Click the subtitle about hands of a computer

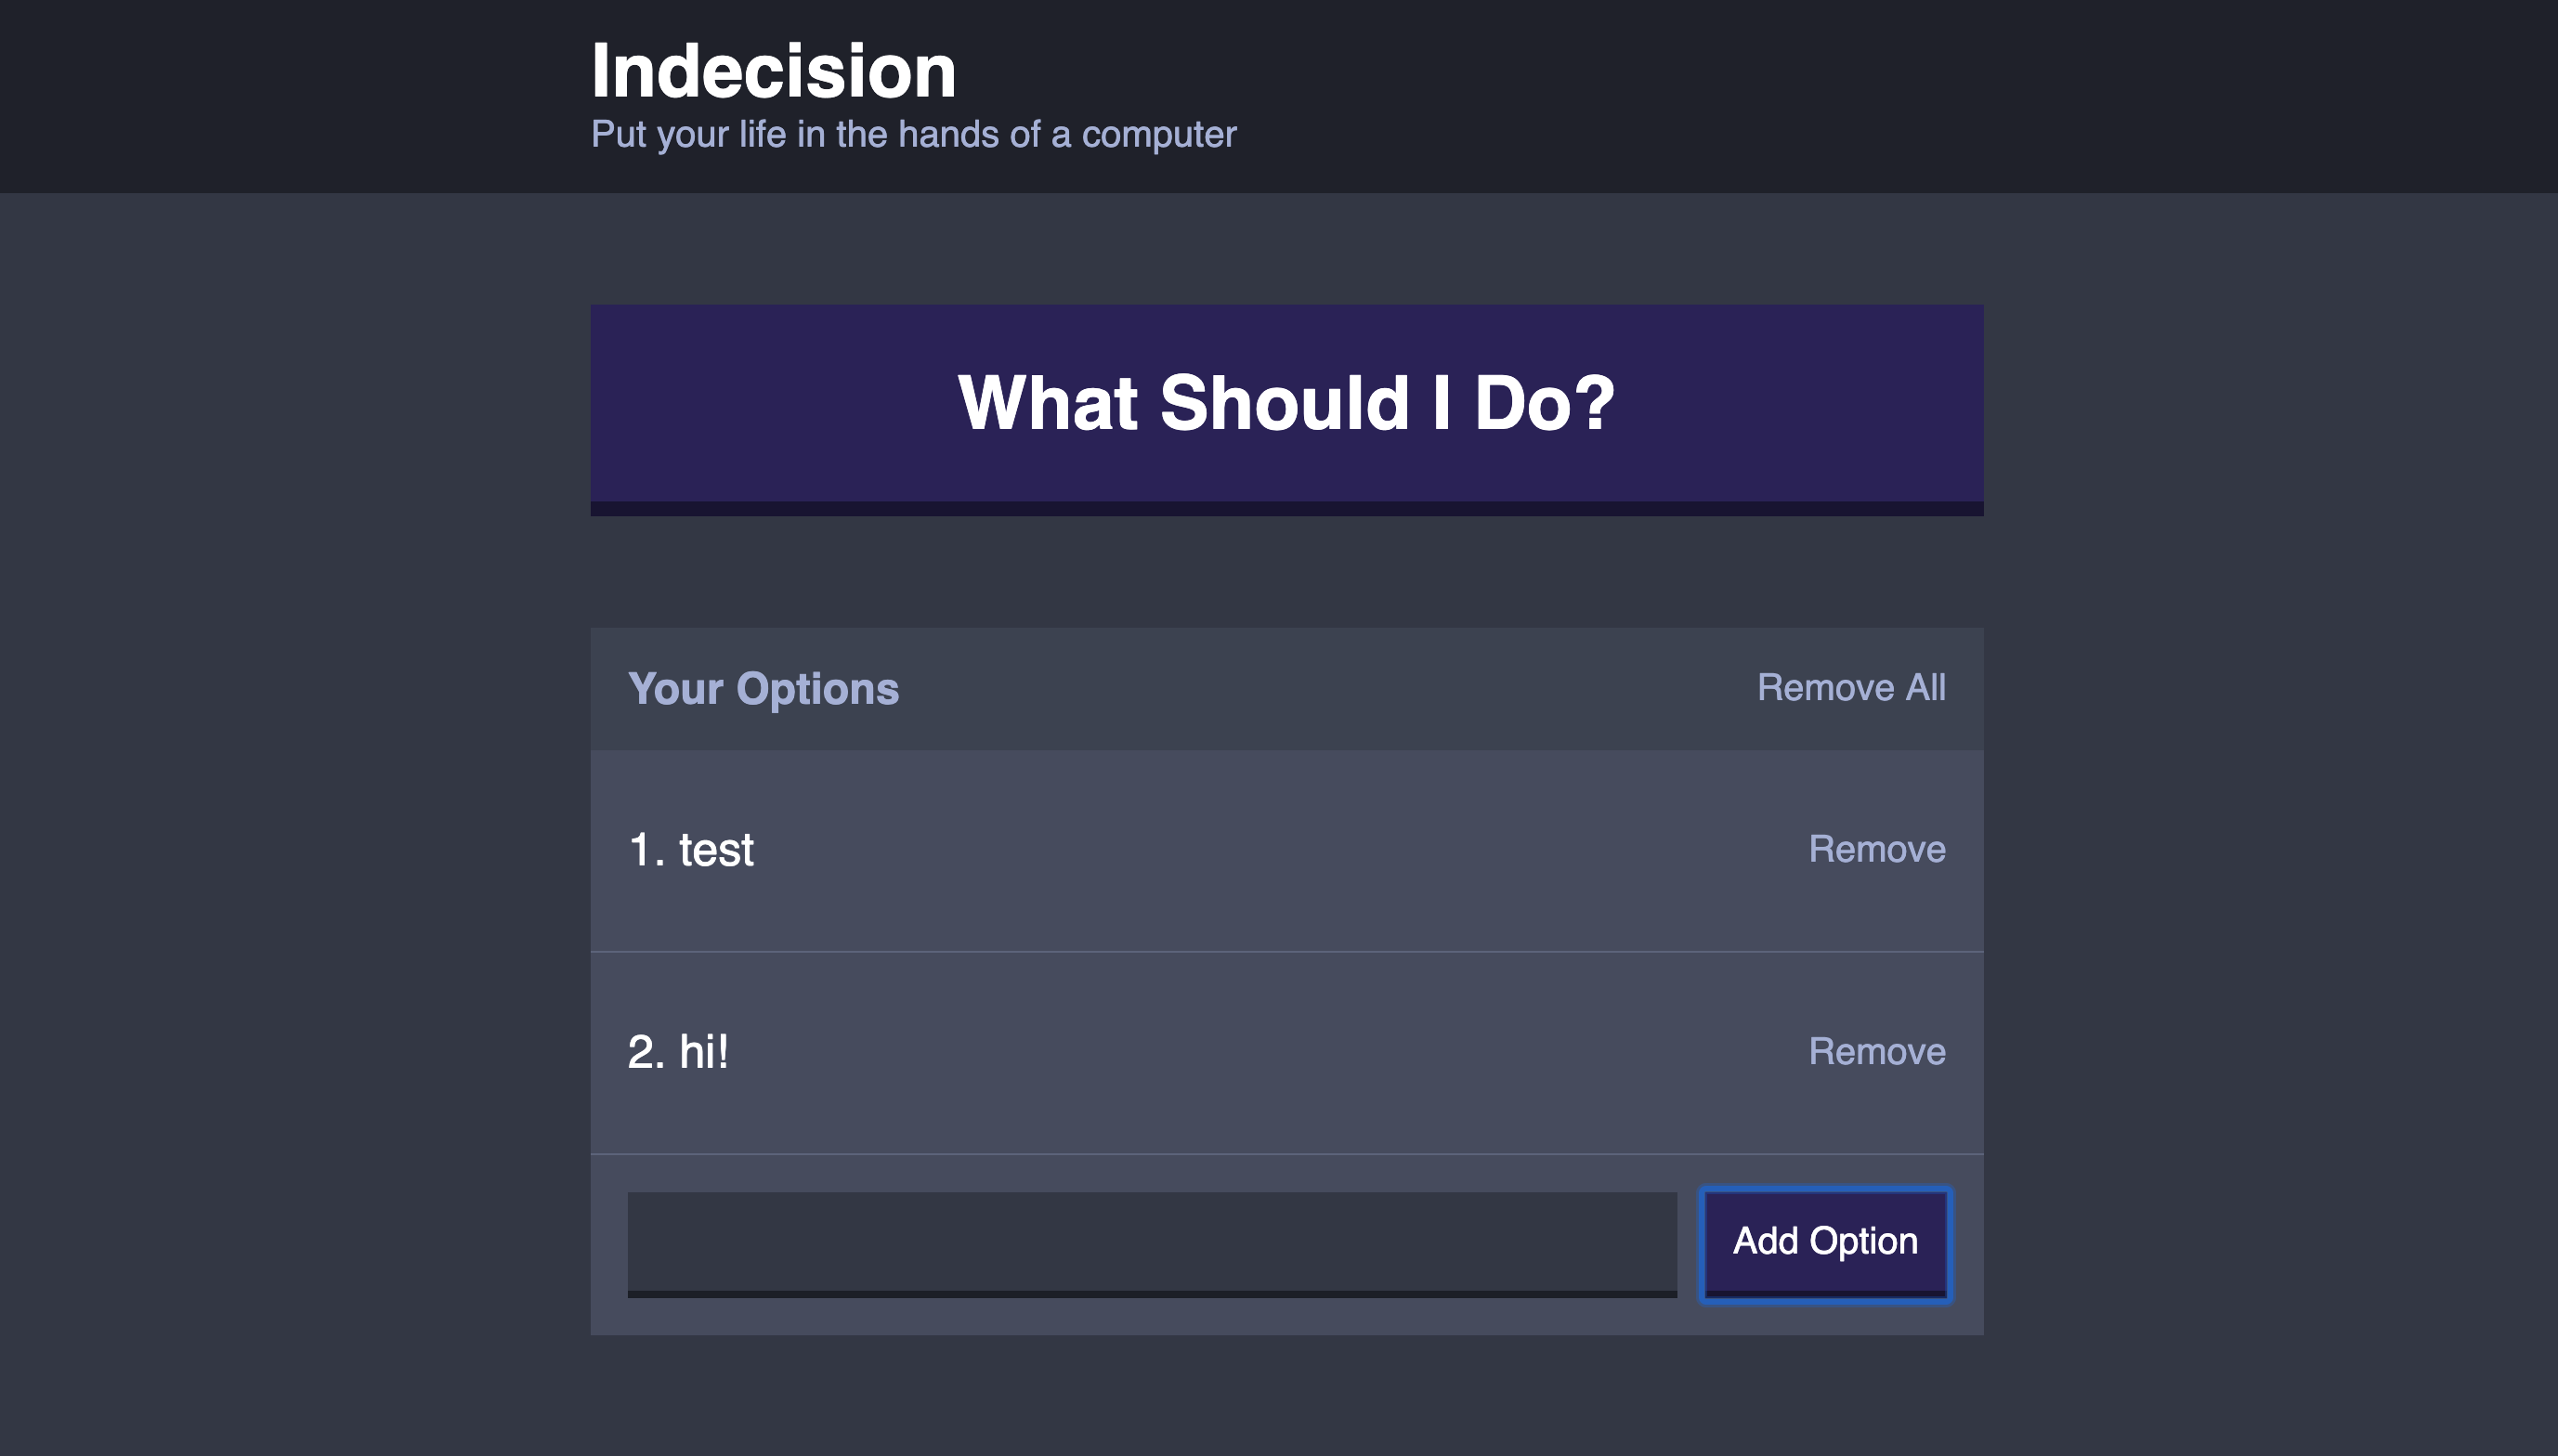[x=913, y=135]
